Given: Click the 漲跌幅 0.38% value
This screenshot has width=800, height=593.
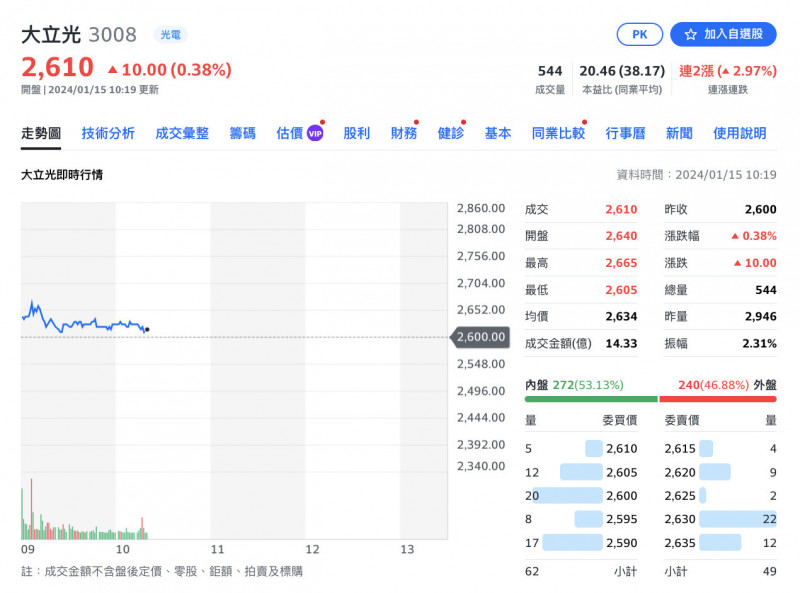Looking at the screenshot, I should click(754, 236).
